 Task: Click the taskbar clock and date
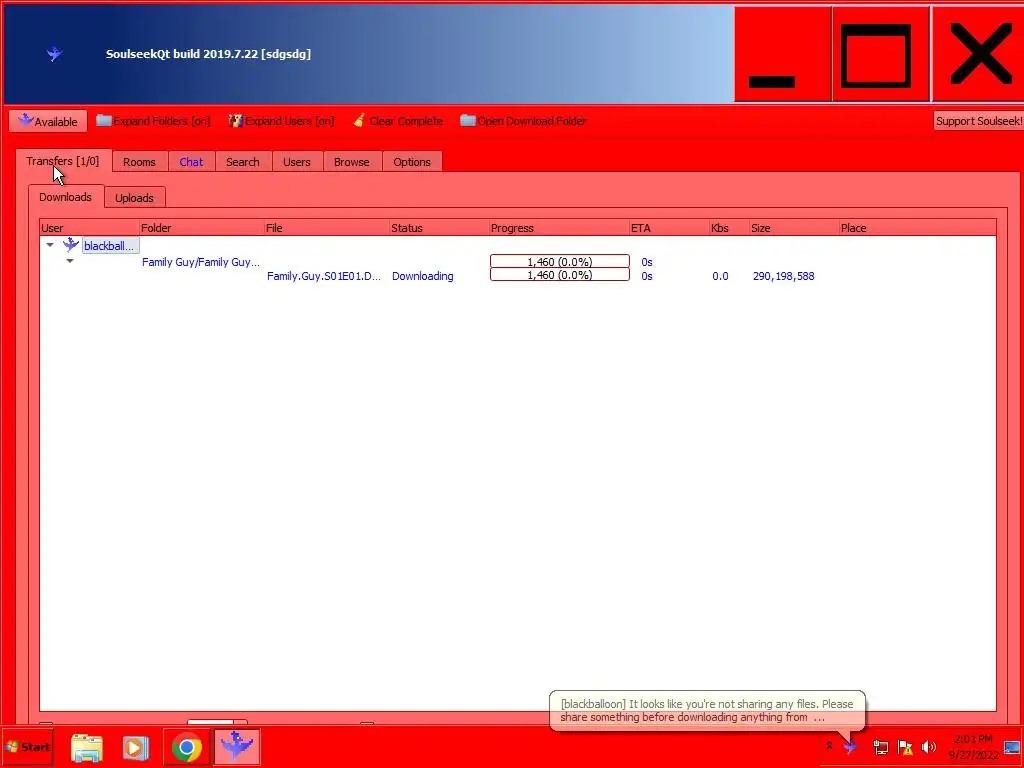click(x=974, y=747)
